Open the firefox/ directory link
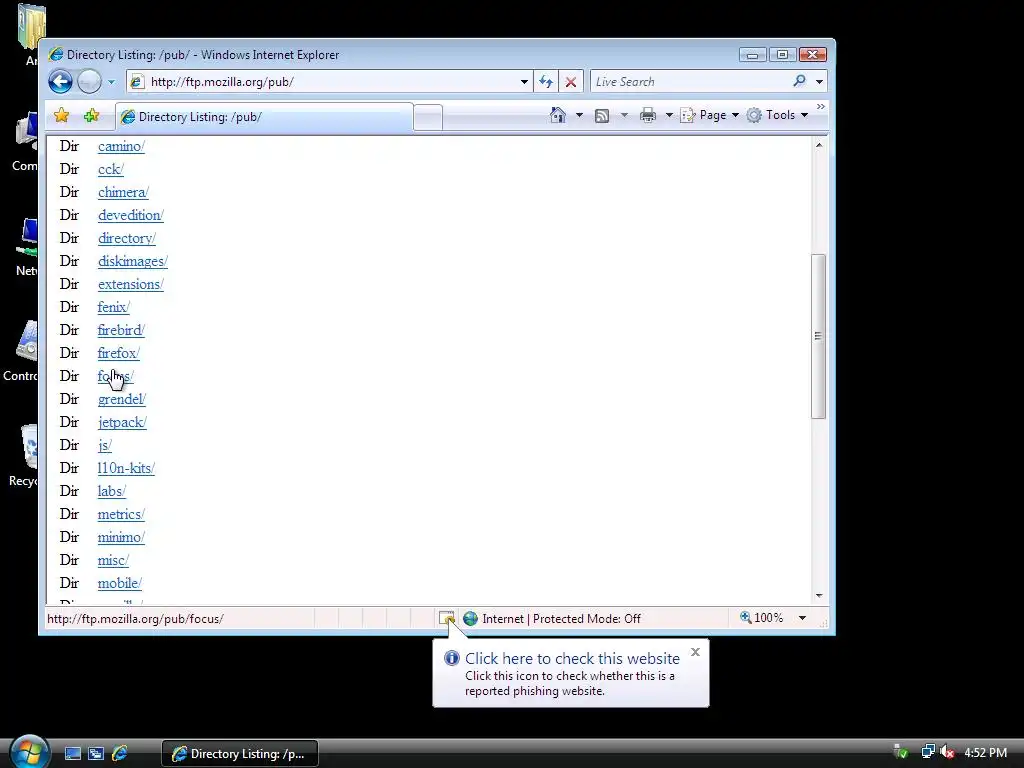This screenshot has width=1024, height=768. (119, 353)
